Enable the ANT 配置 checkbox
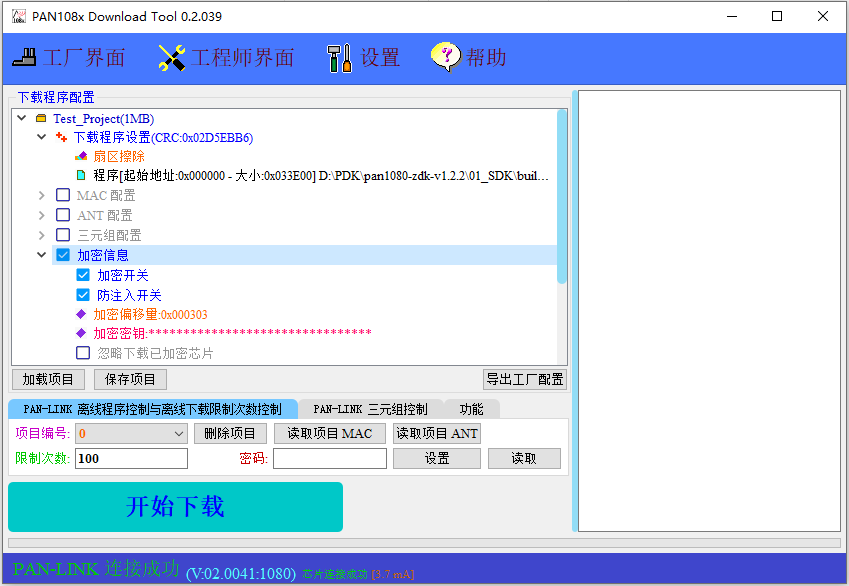This screenshot has width=849, height=586. 63,215
